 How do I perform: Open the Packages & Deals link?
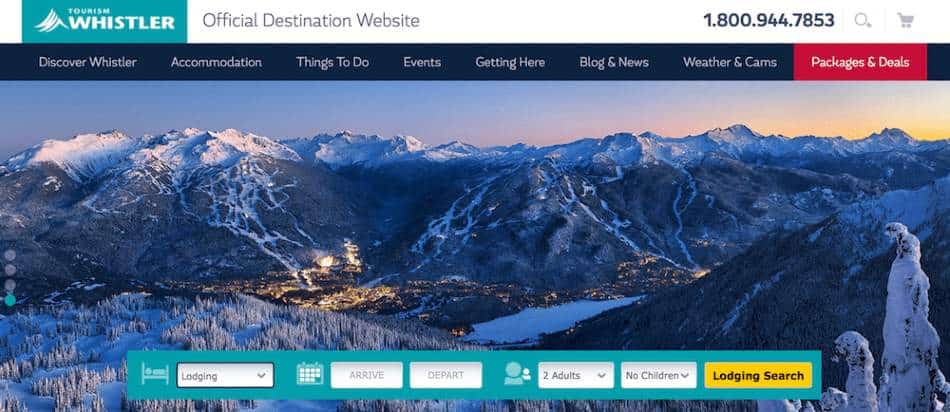pyautogui.click(x=860, y=62)
